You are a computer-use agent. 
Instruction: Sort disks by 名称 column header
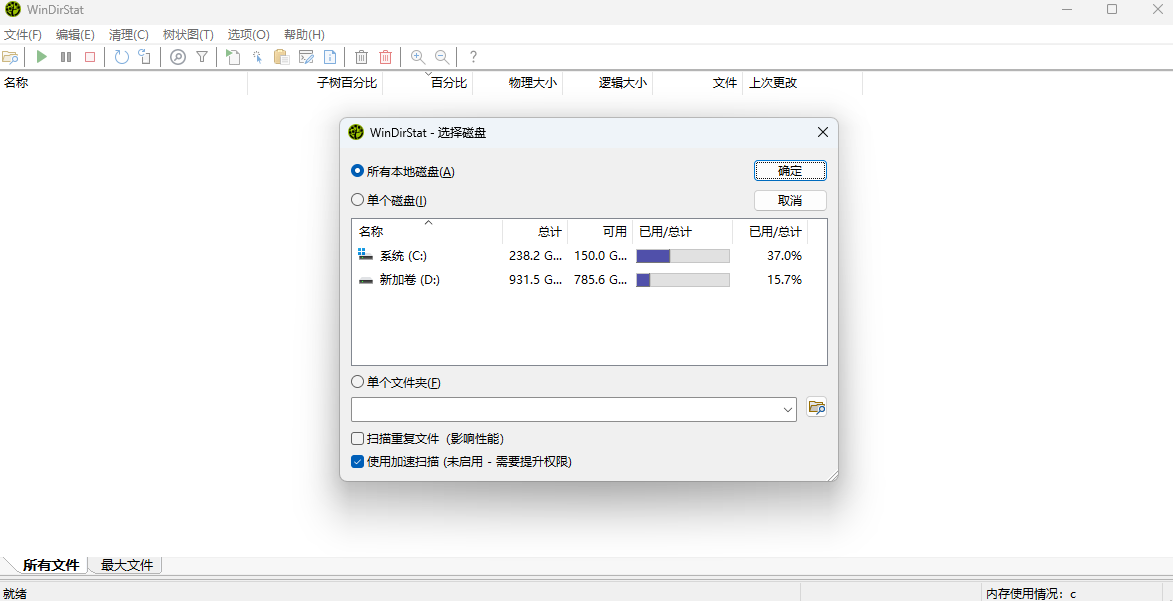371,232
